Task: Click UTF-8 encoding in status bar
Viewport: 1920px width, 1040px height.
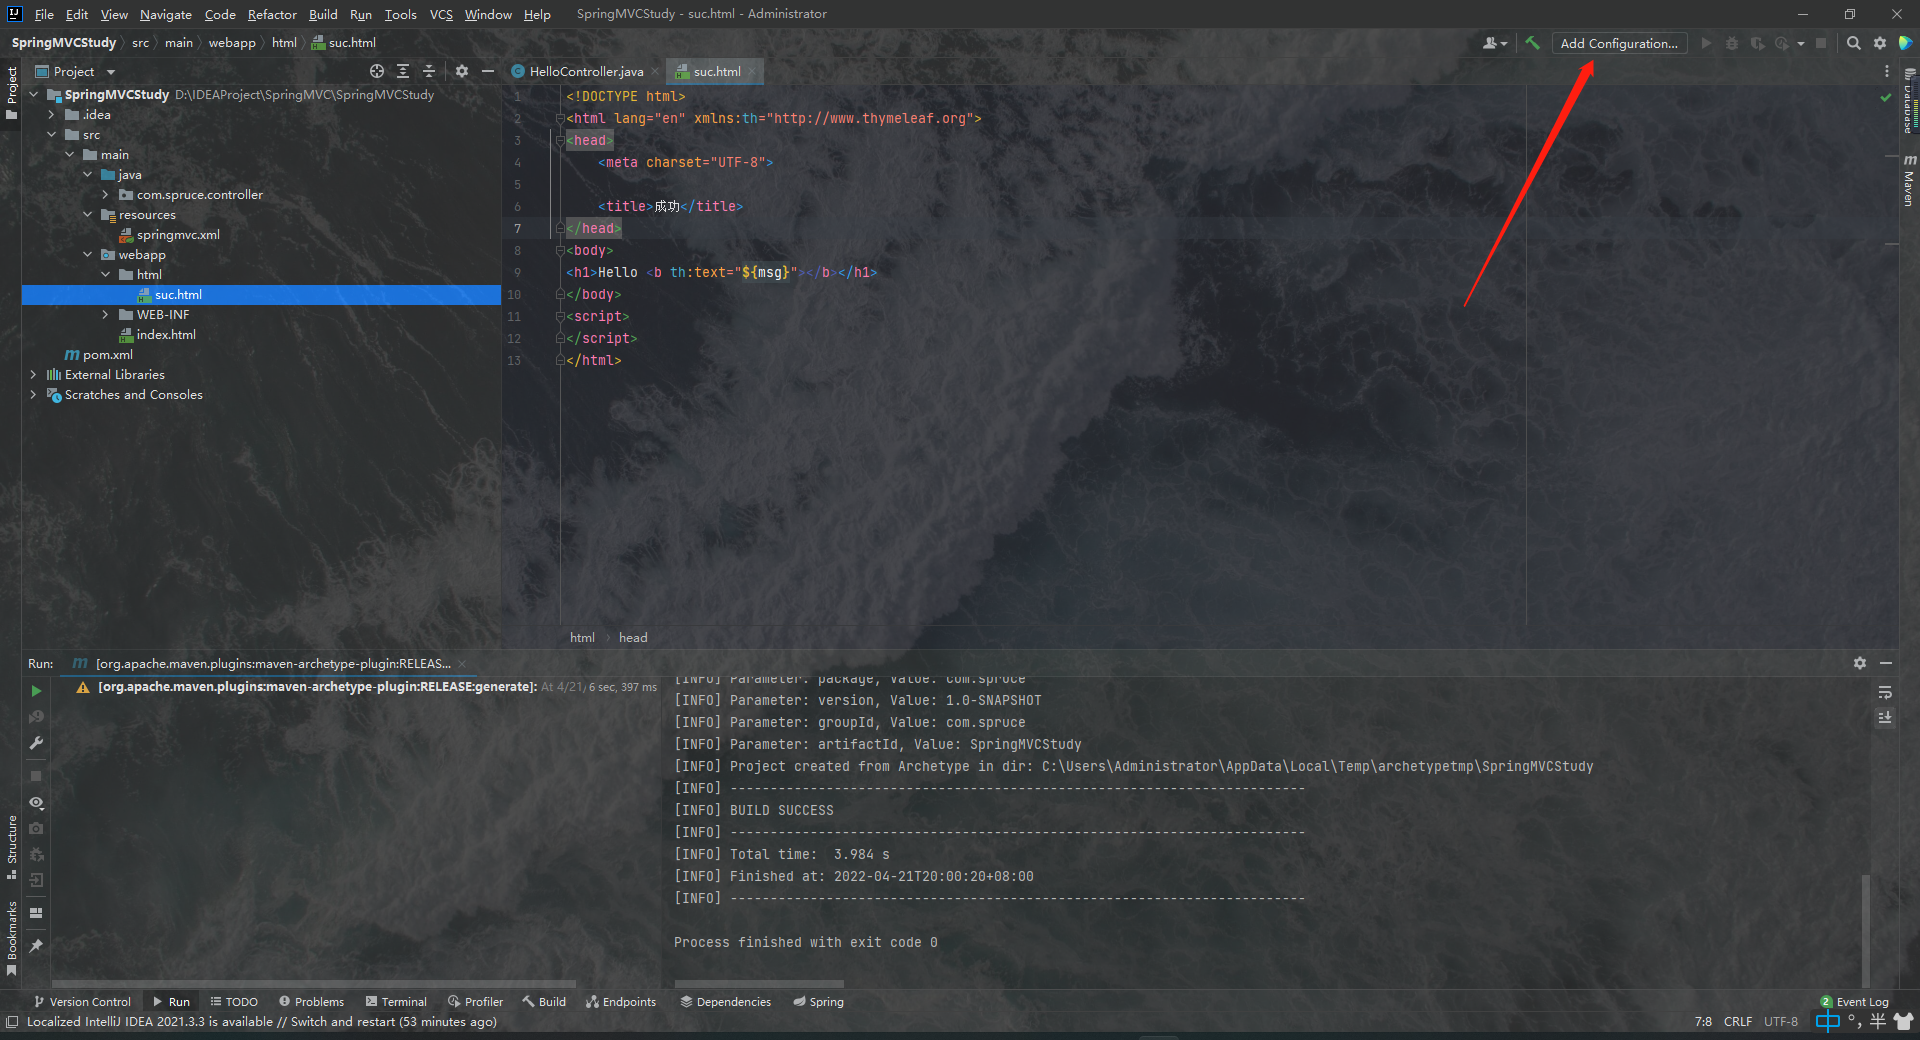Action: point(1781,1021)
